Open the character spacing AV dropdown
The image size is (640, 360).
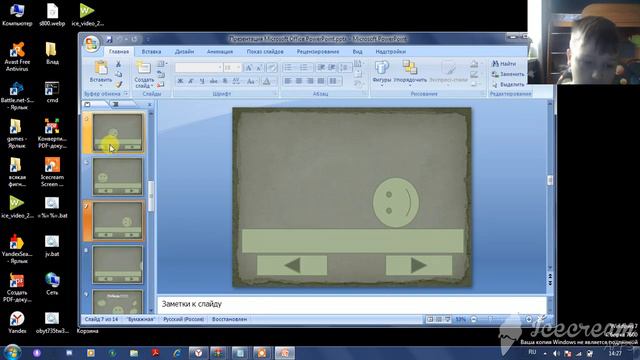237,81
